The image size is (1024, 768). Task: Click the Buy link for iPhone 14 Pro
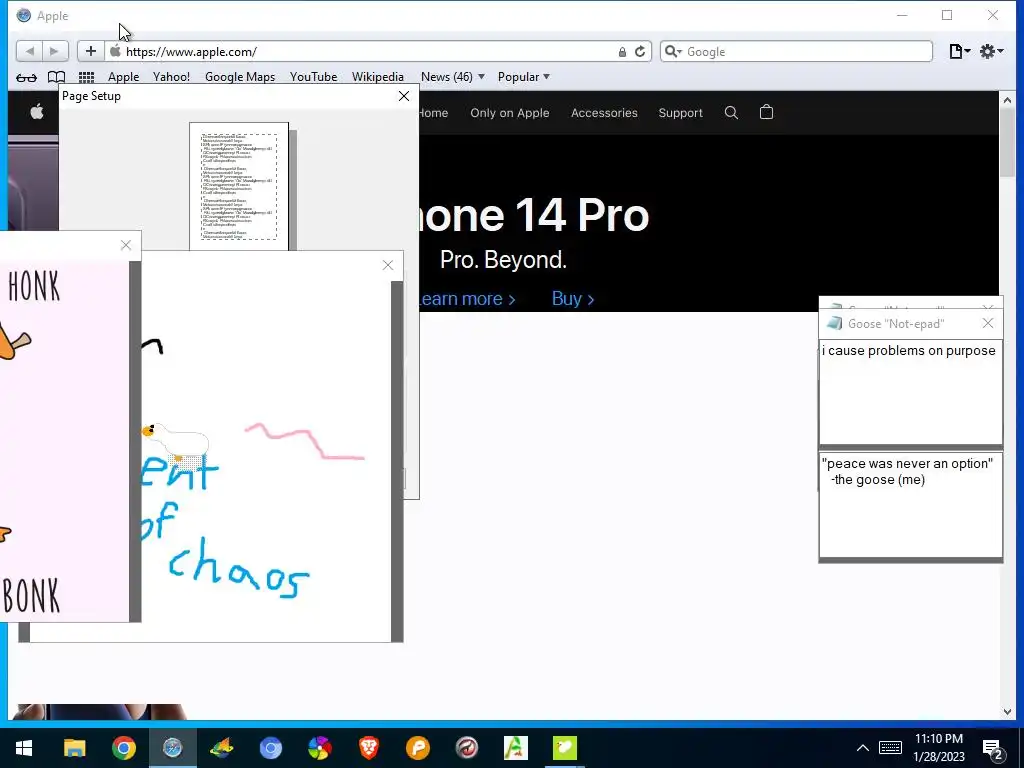573,298
